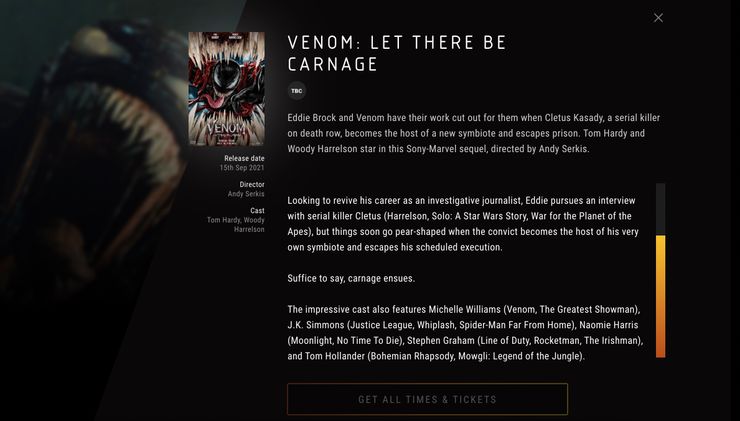Click the Director label
The width and height of the screenshot is (740, 421).
click(252, 185)
